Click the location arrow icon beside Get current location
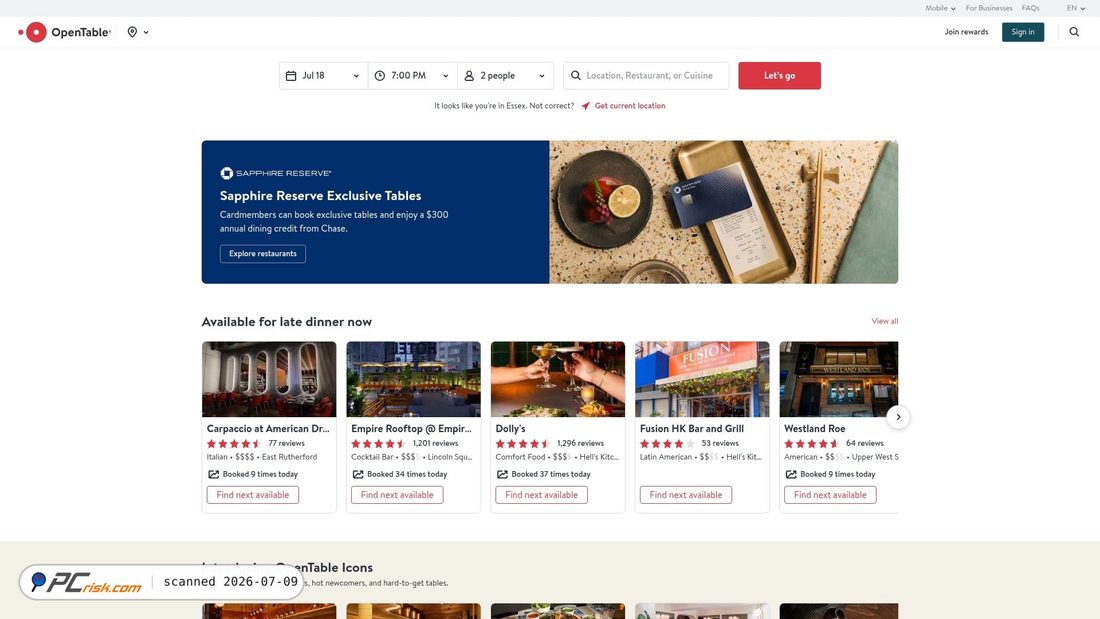 click(585, 106)
